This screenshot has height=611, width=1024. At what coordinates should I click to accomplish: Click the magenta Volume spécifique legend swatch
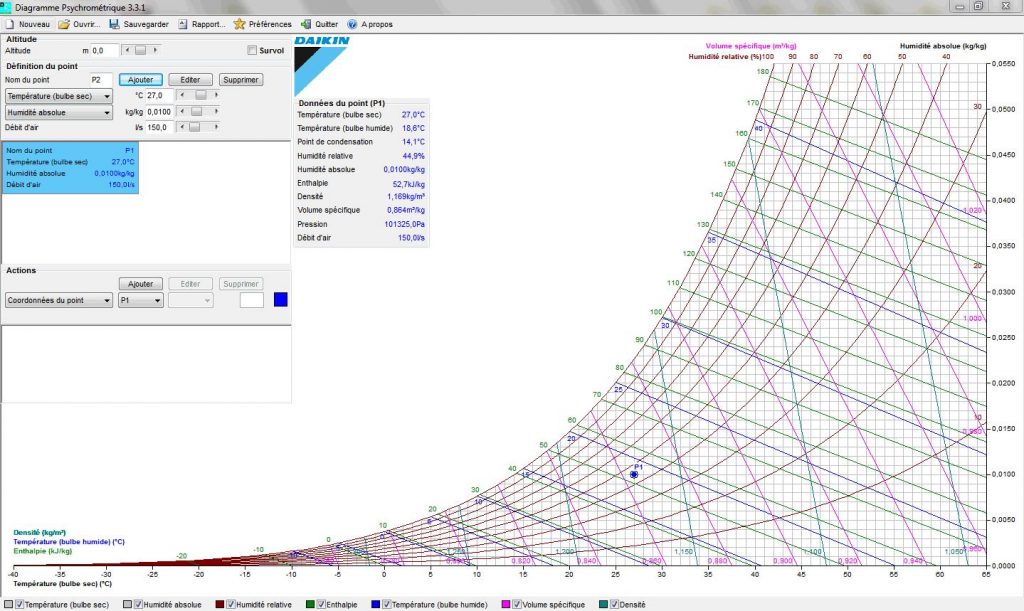coord(505,604)
